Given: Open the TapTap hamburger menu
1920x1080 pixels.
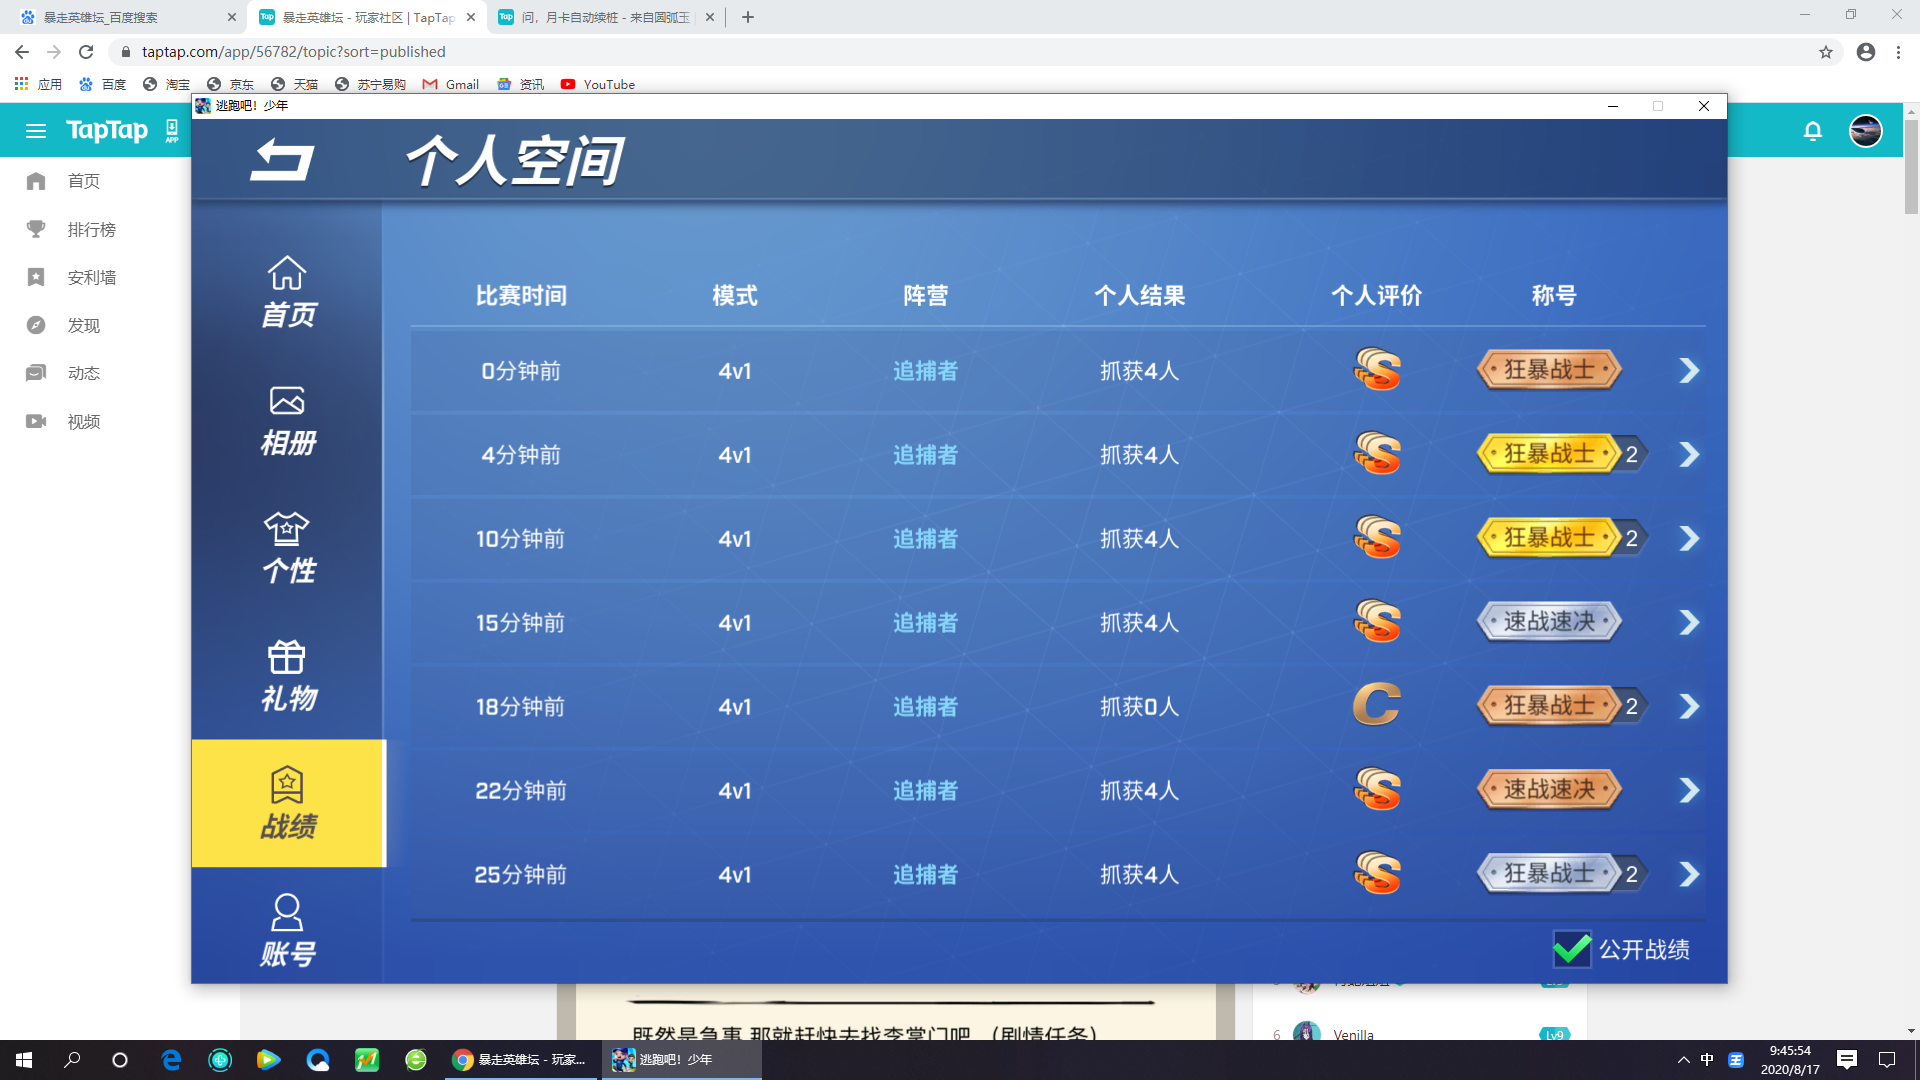Looking at the screenshot, I should point(36,131).
